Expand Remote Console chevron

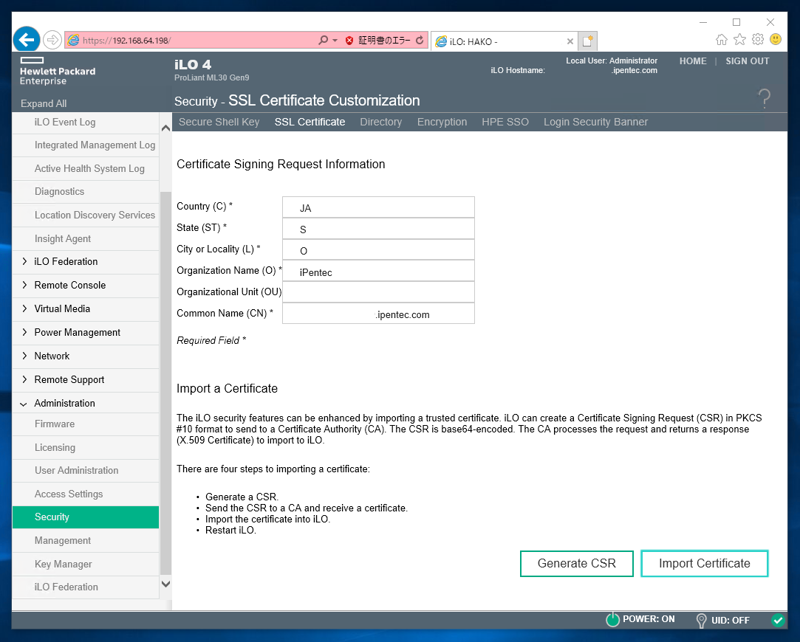[x=24, y=285]
